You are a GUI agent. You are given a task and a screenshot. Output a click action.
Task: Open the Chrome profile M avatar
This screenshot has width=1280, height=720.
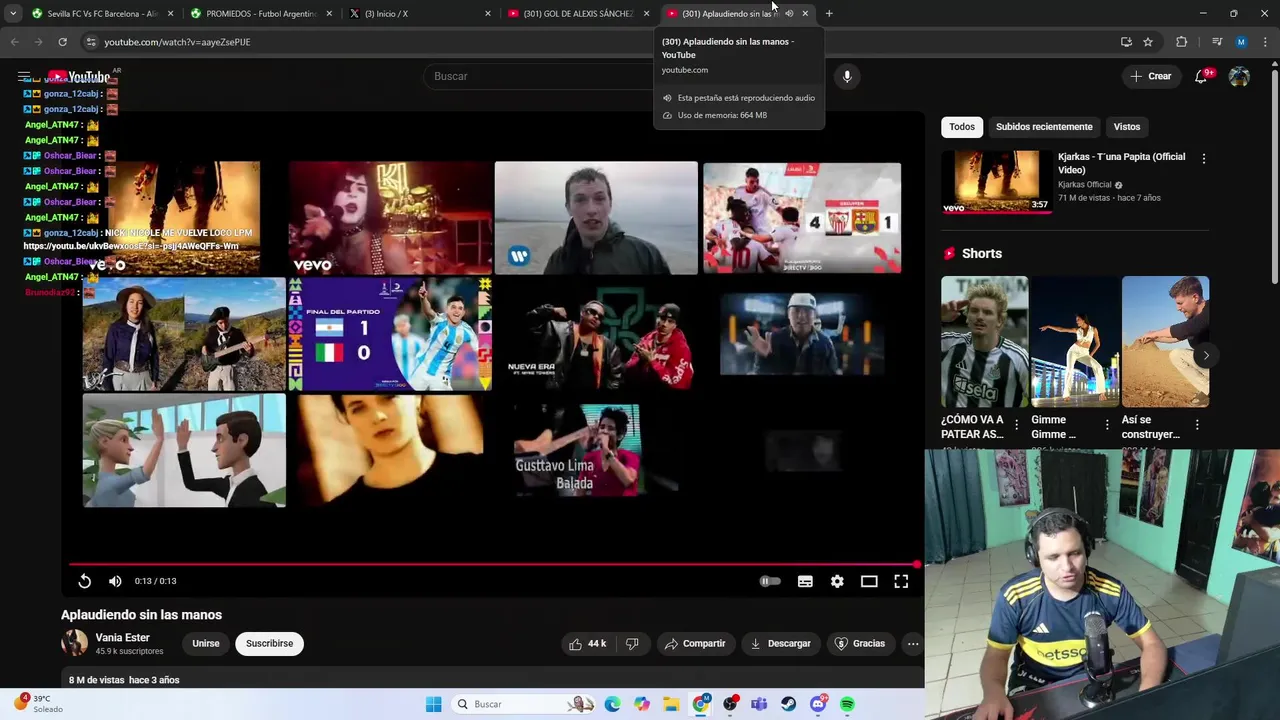tap(1241, 42)
